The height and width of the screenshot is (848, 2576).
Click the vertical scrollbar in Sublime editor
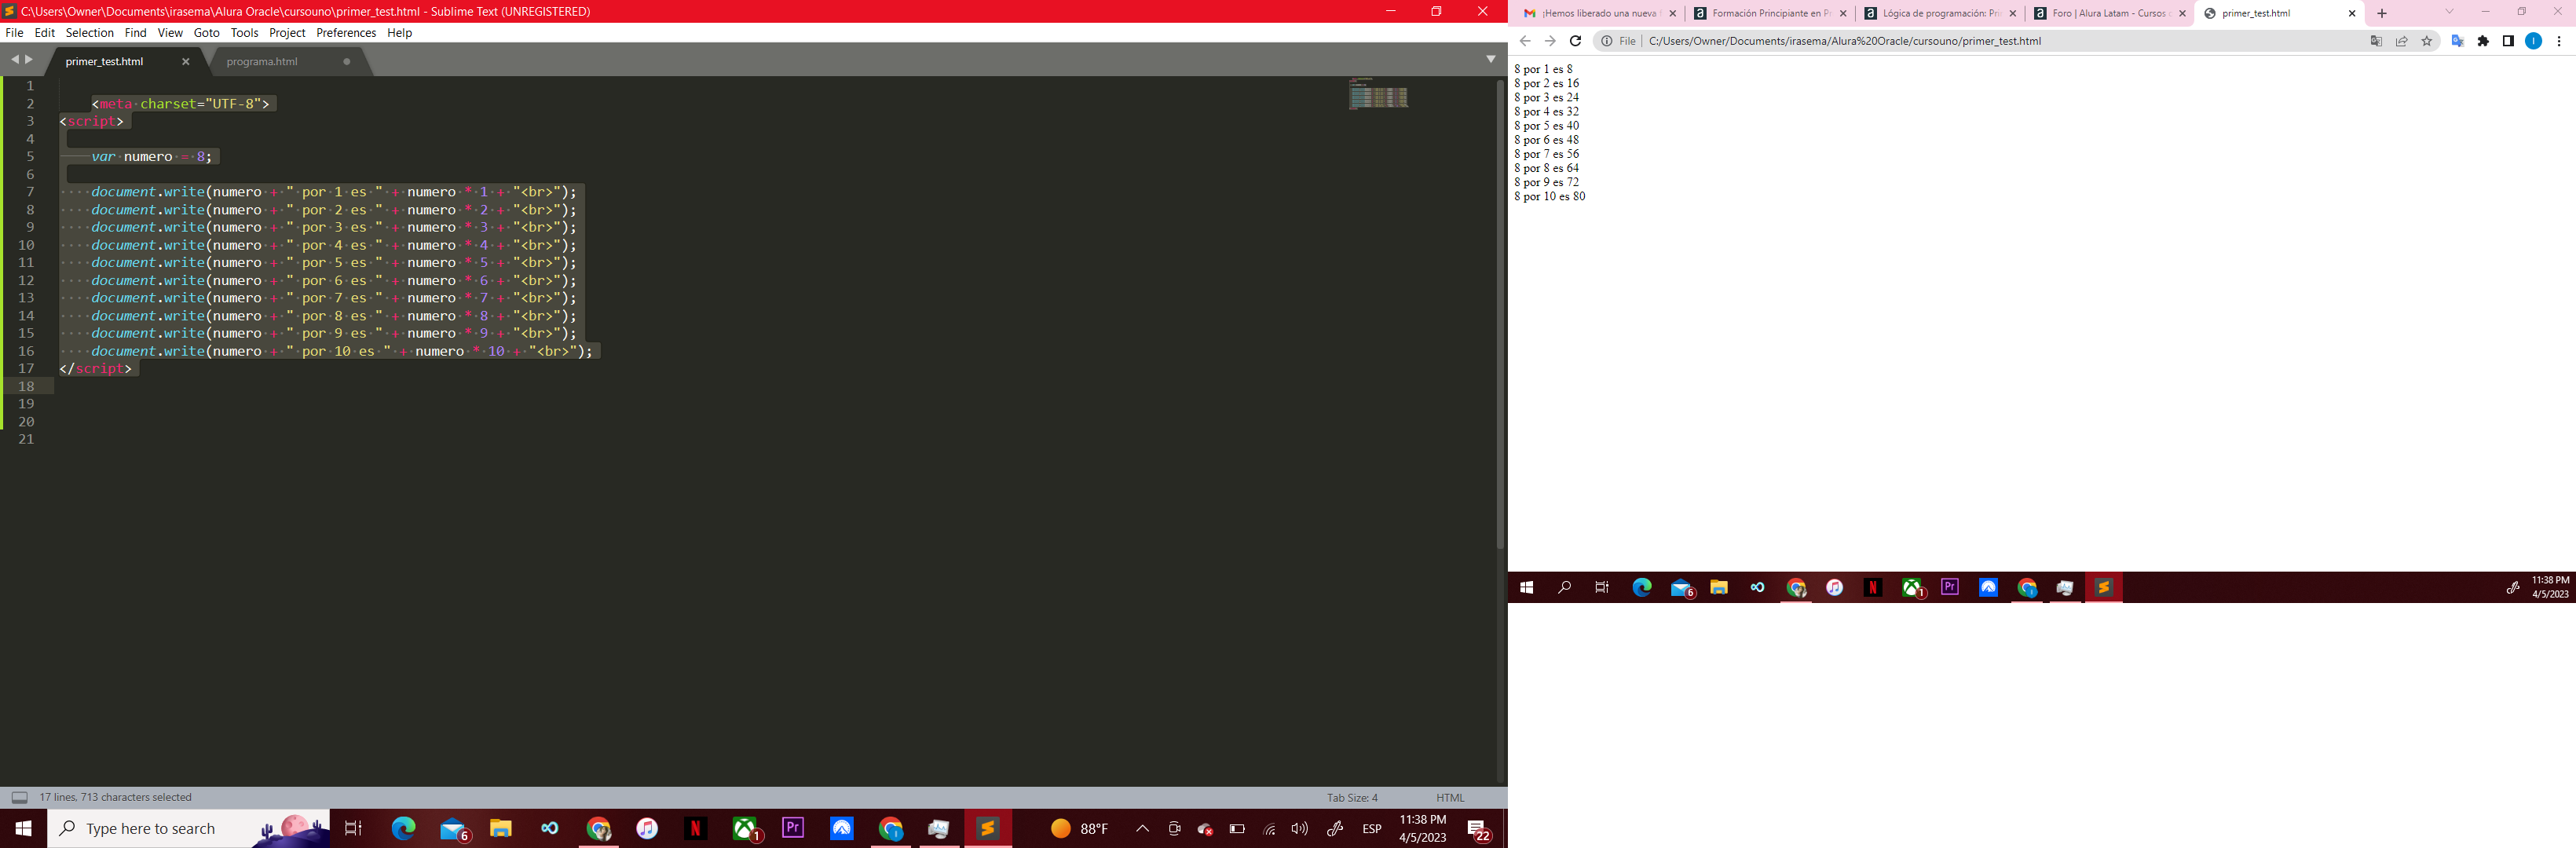click(1500, 313)
